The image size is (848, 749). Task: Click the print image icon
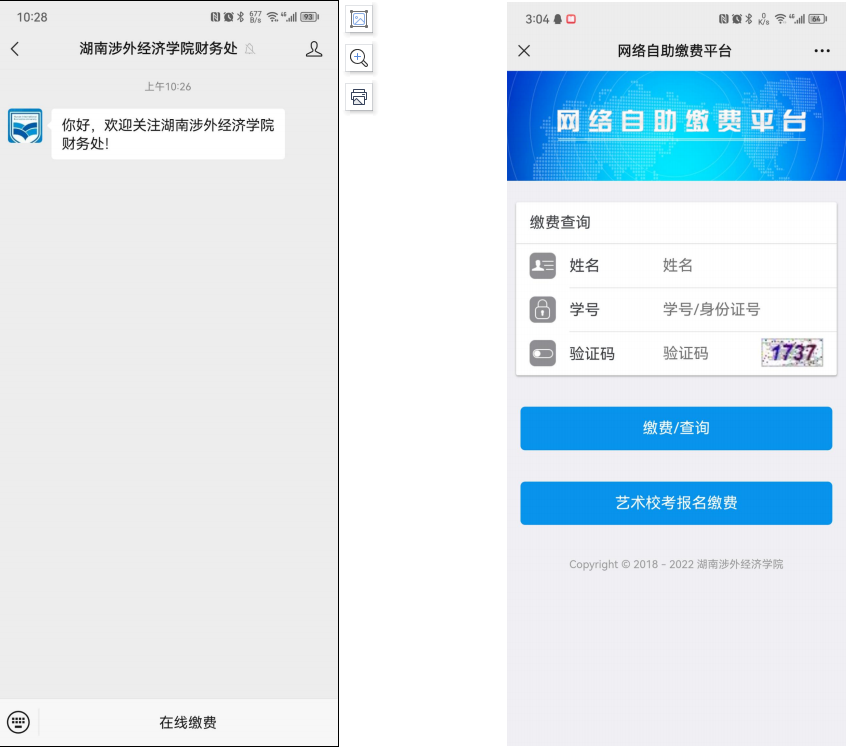click(359, 97)
